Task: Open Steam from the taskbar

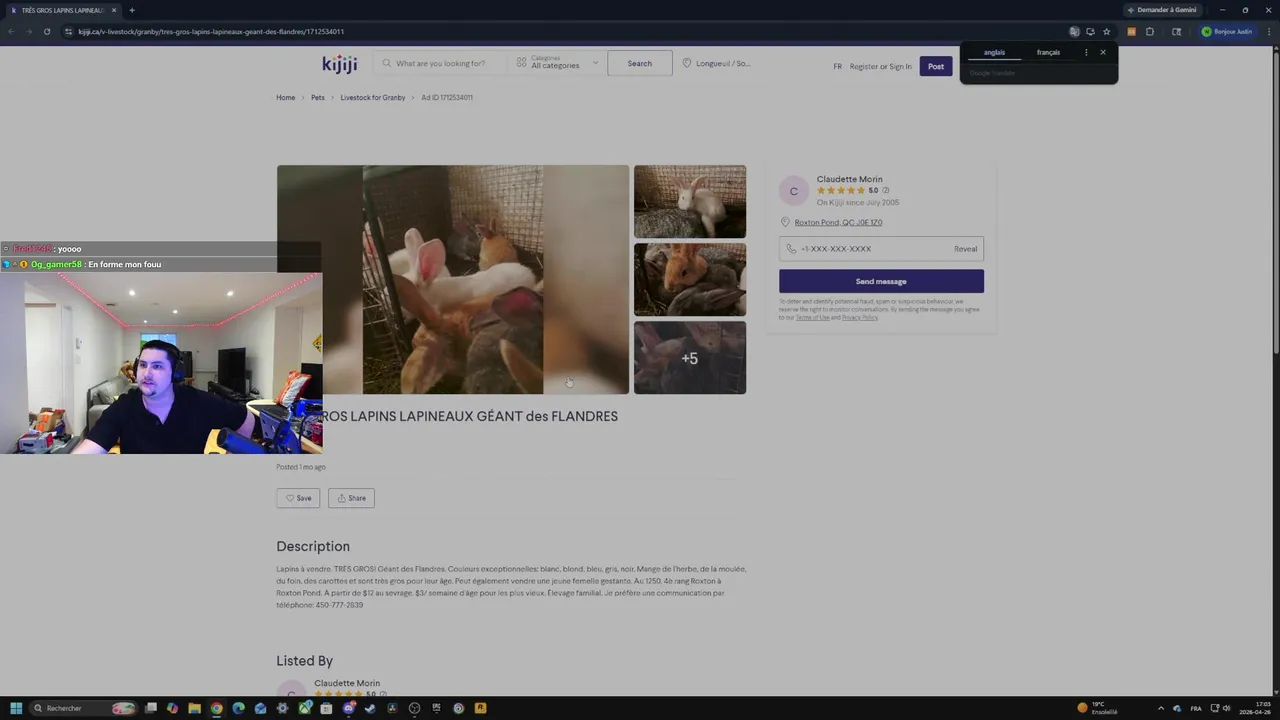Action: [370, 708]
